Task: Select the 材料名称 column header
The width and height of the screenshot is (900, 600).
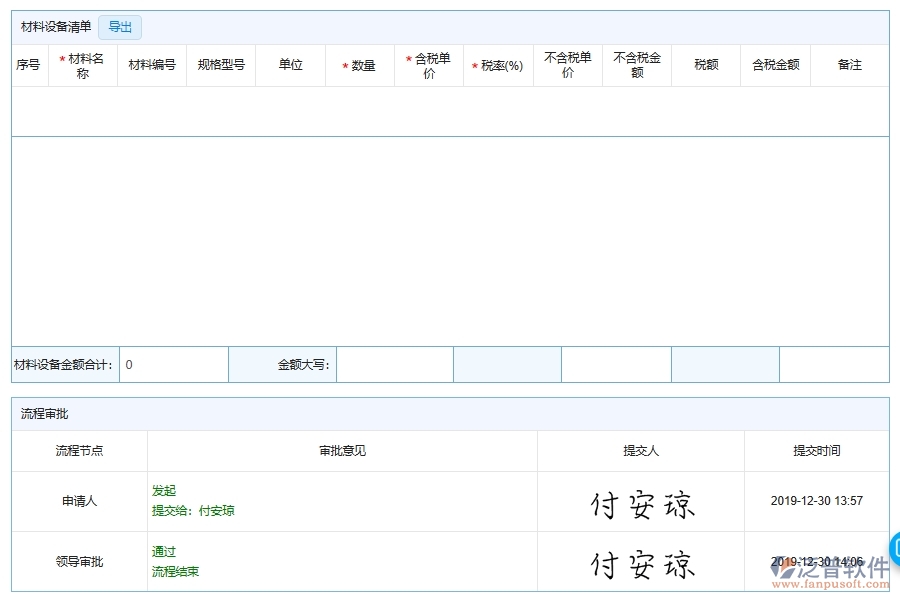Action: click(83, 64)
